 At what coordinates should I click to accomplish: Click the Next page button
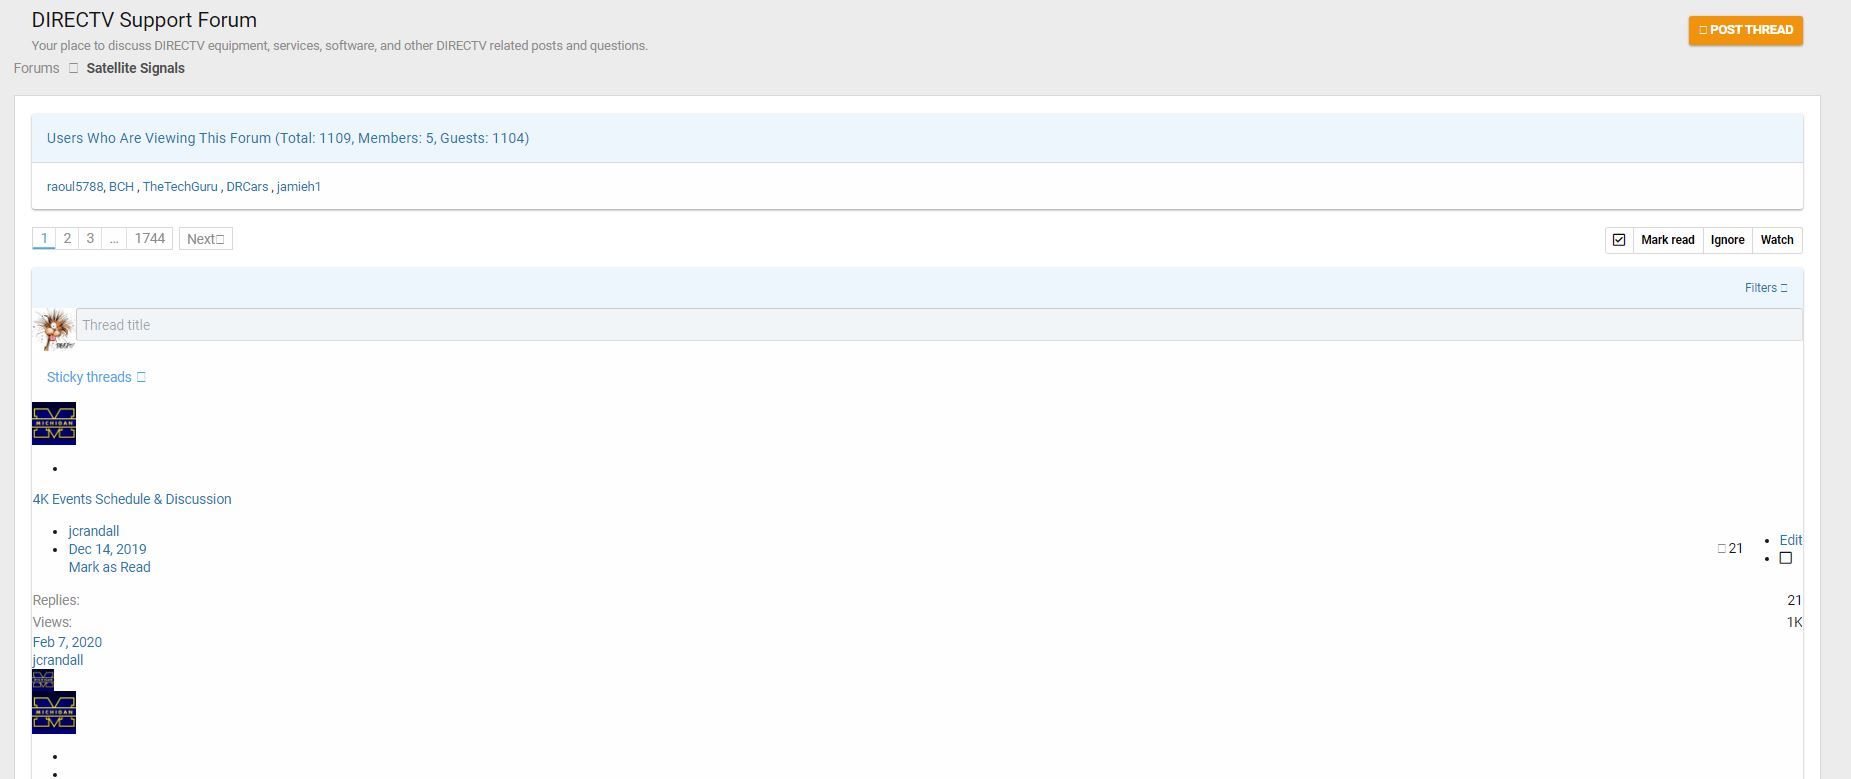coord(206,239)
